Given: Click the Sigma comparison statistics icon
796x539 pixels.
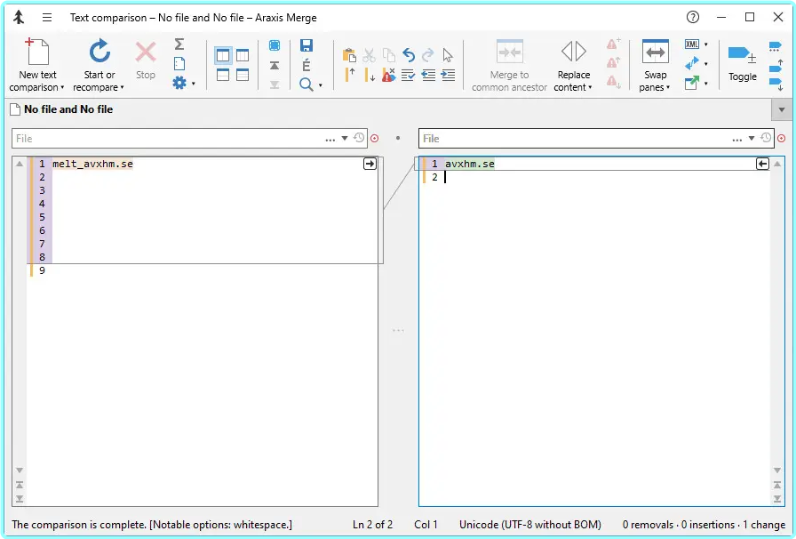Looking at the screenshot, I should point(179,44).
